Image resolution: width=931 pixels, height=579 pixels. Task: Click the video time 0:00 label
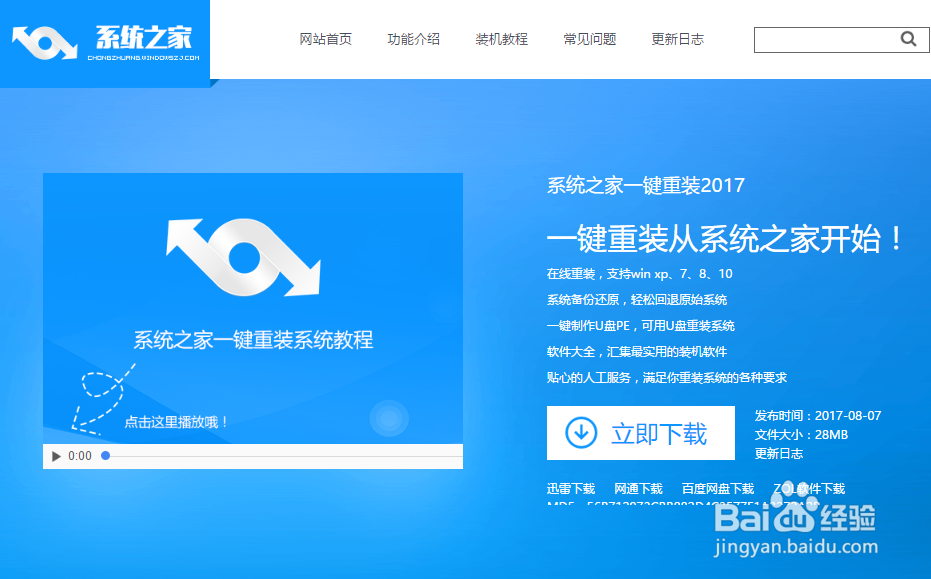[x=80, y=456]
